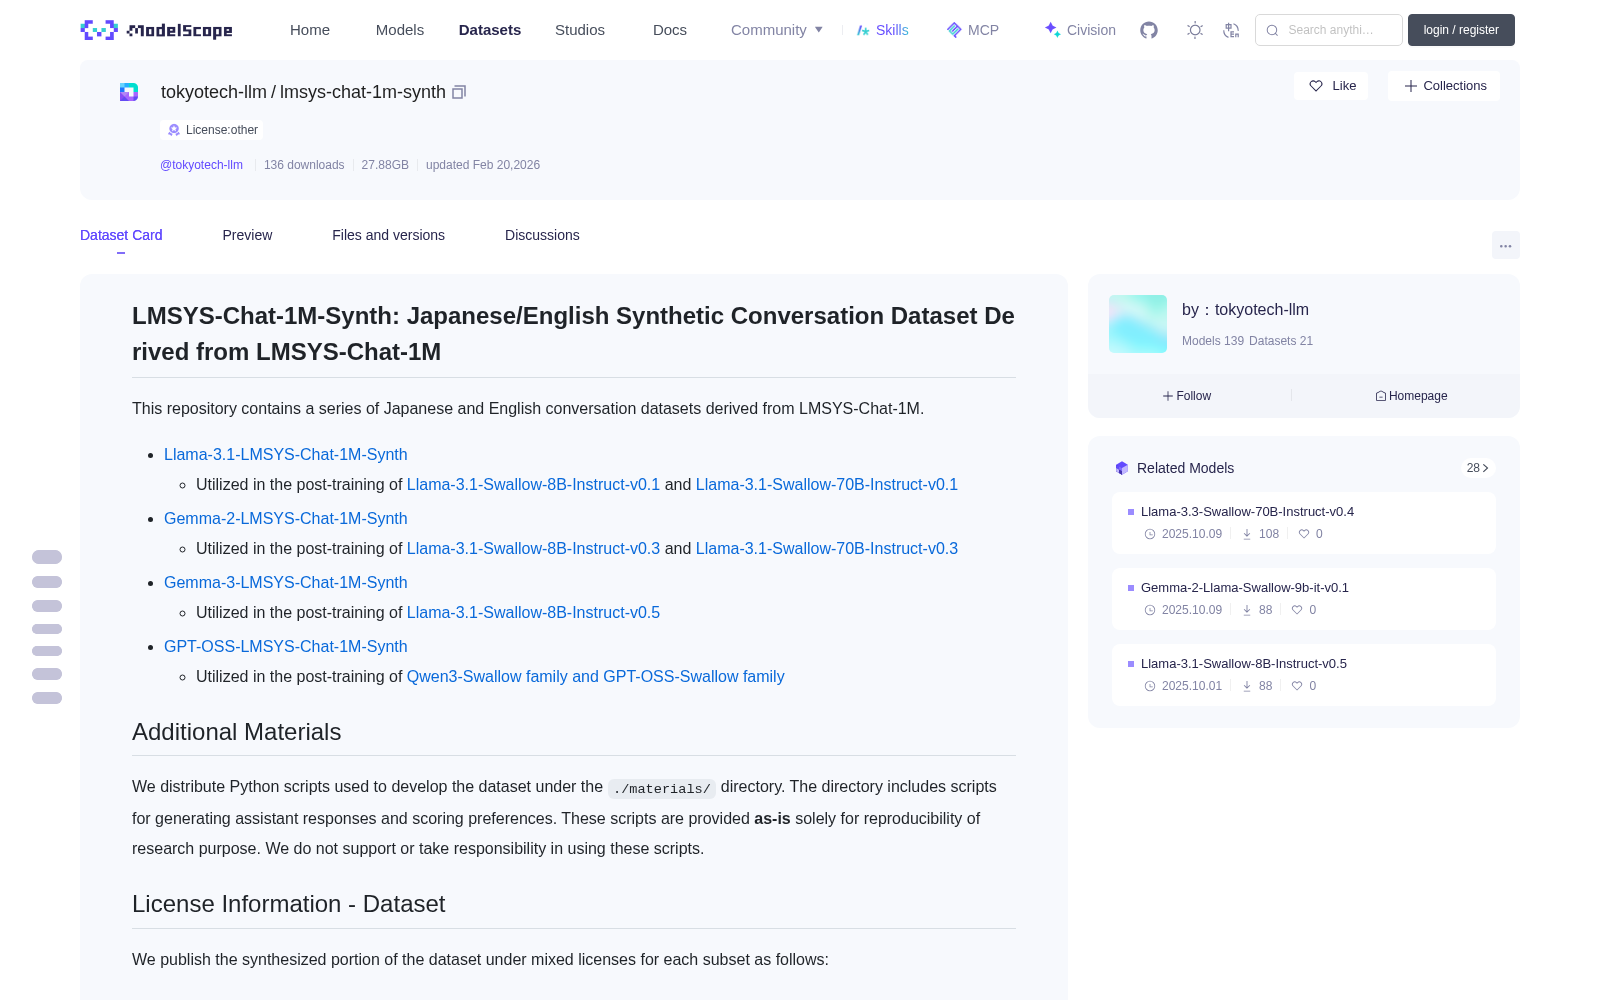This screenshot has height=1000, width=1600.
Task: Open Gemma-3-LMSYS-Chat-1M-Synth link
Action: point(286,582)
